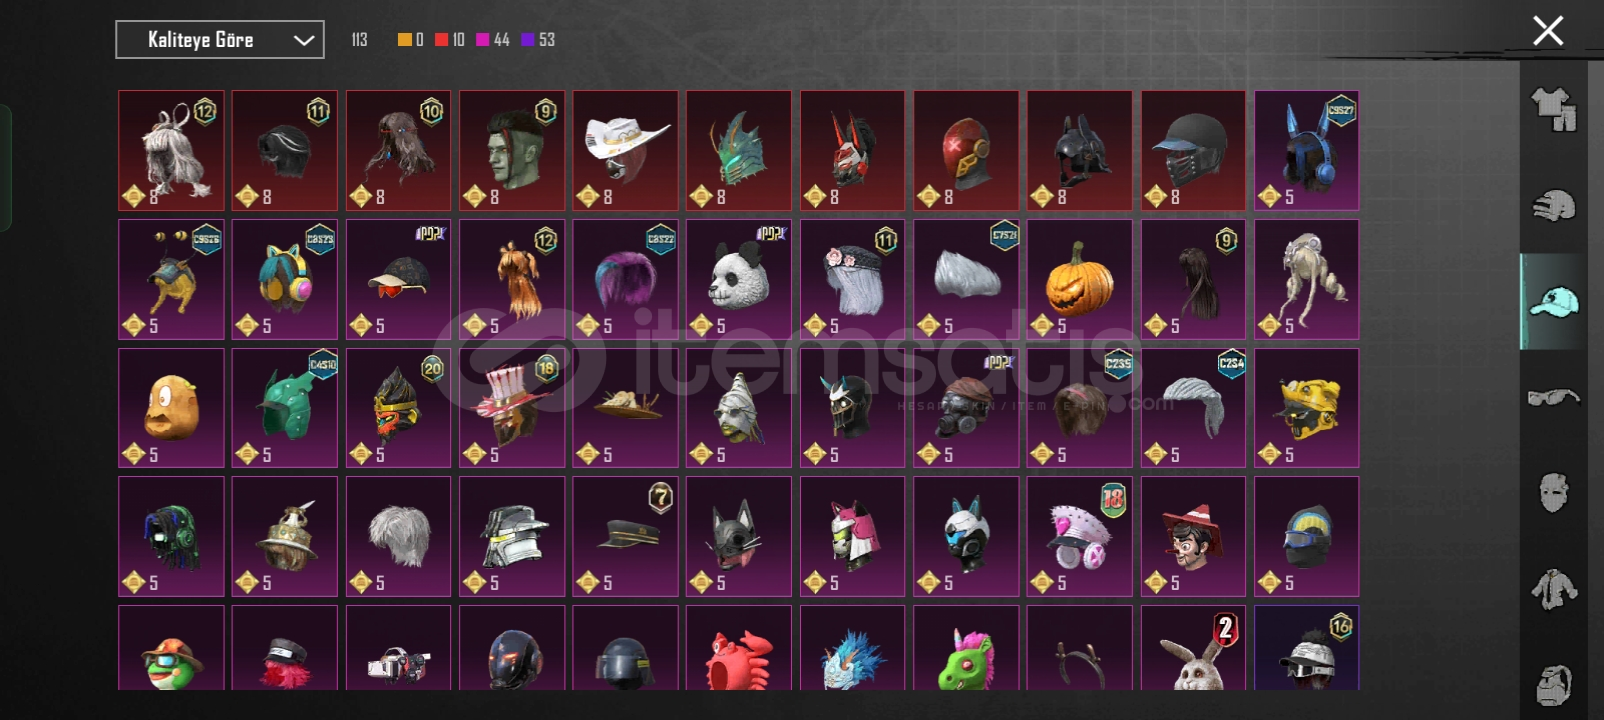The image size is (1604, 720).
Task: Expand the Kaliteye Göre sort dropdown
Action: [220, 40]
